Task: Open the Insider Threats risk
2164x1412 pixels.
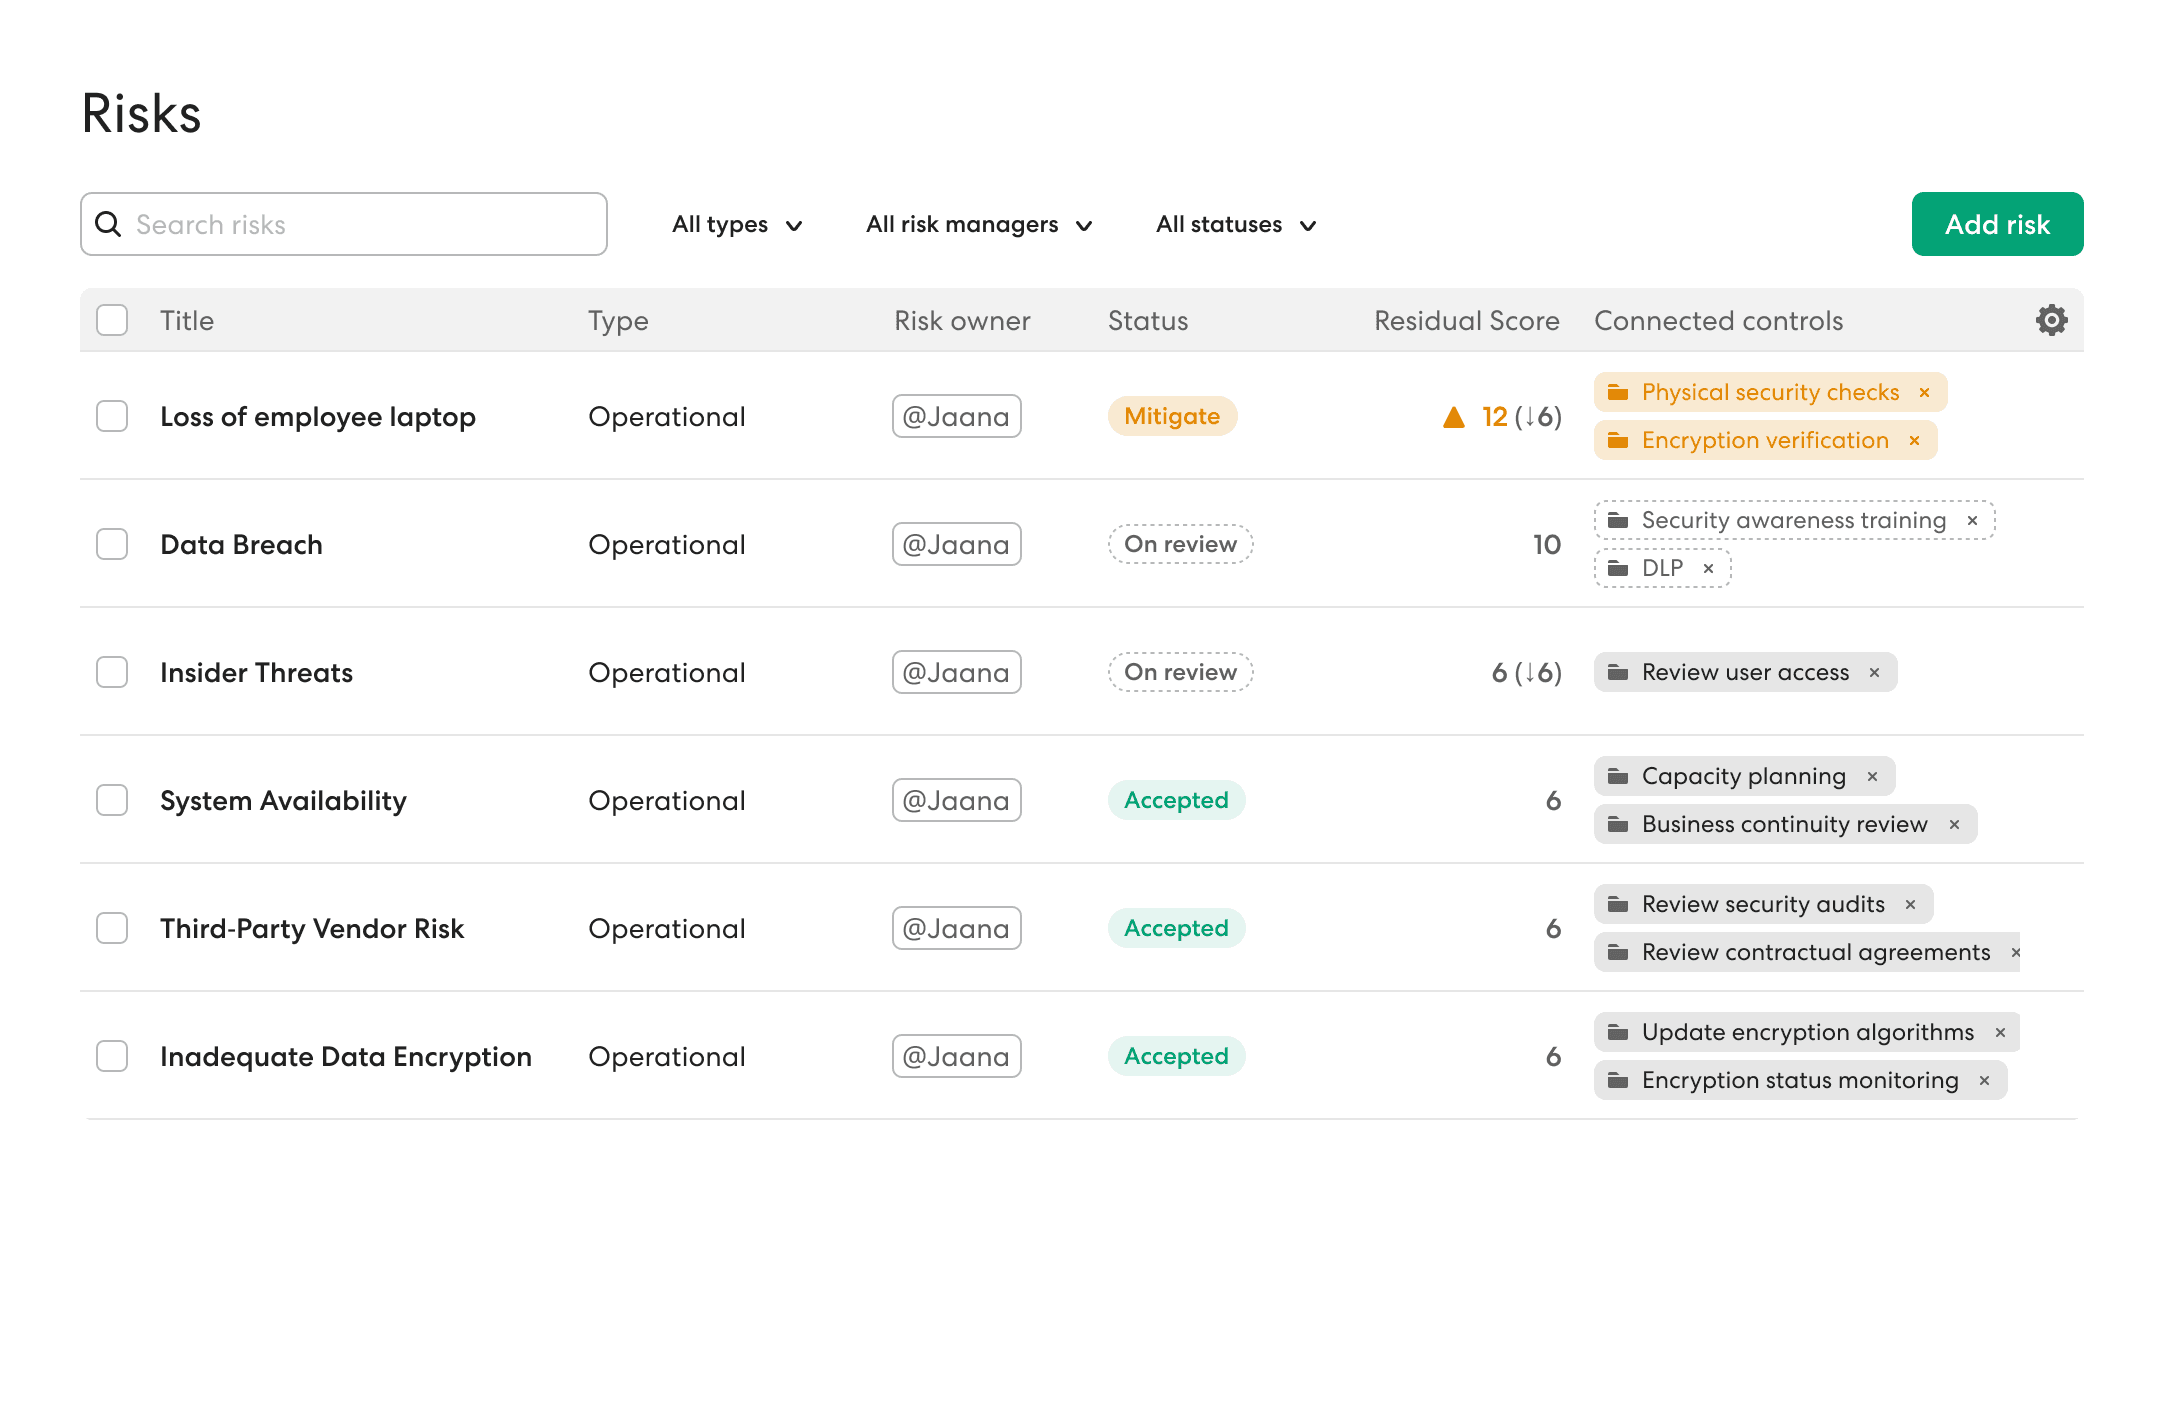Action: (x=256, y=673)
